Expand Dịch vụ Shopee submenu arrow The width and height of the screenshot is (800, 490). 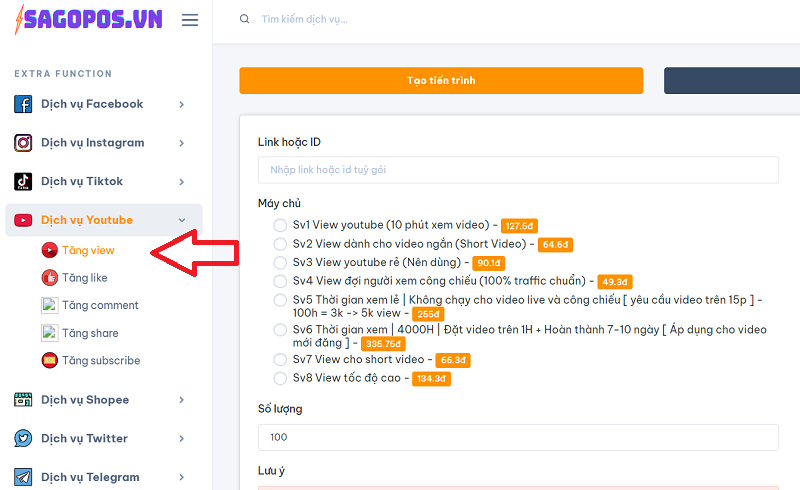coord(181,400)
